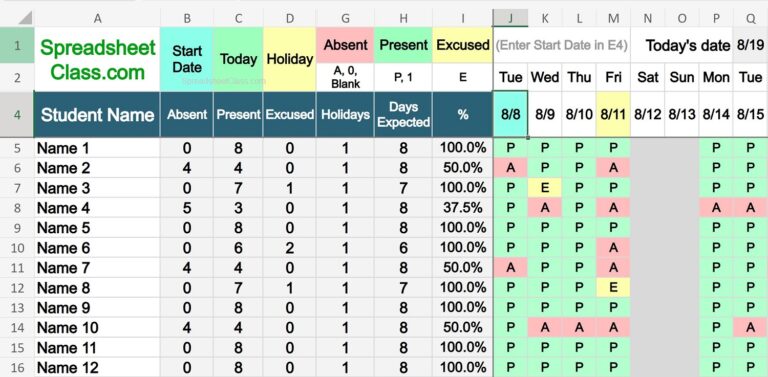Click row 4 header number

coord(17,114)
